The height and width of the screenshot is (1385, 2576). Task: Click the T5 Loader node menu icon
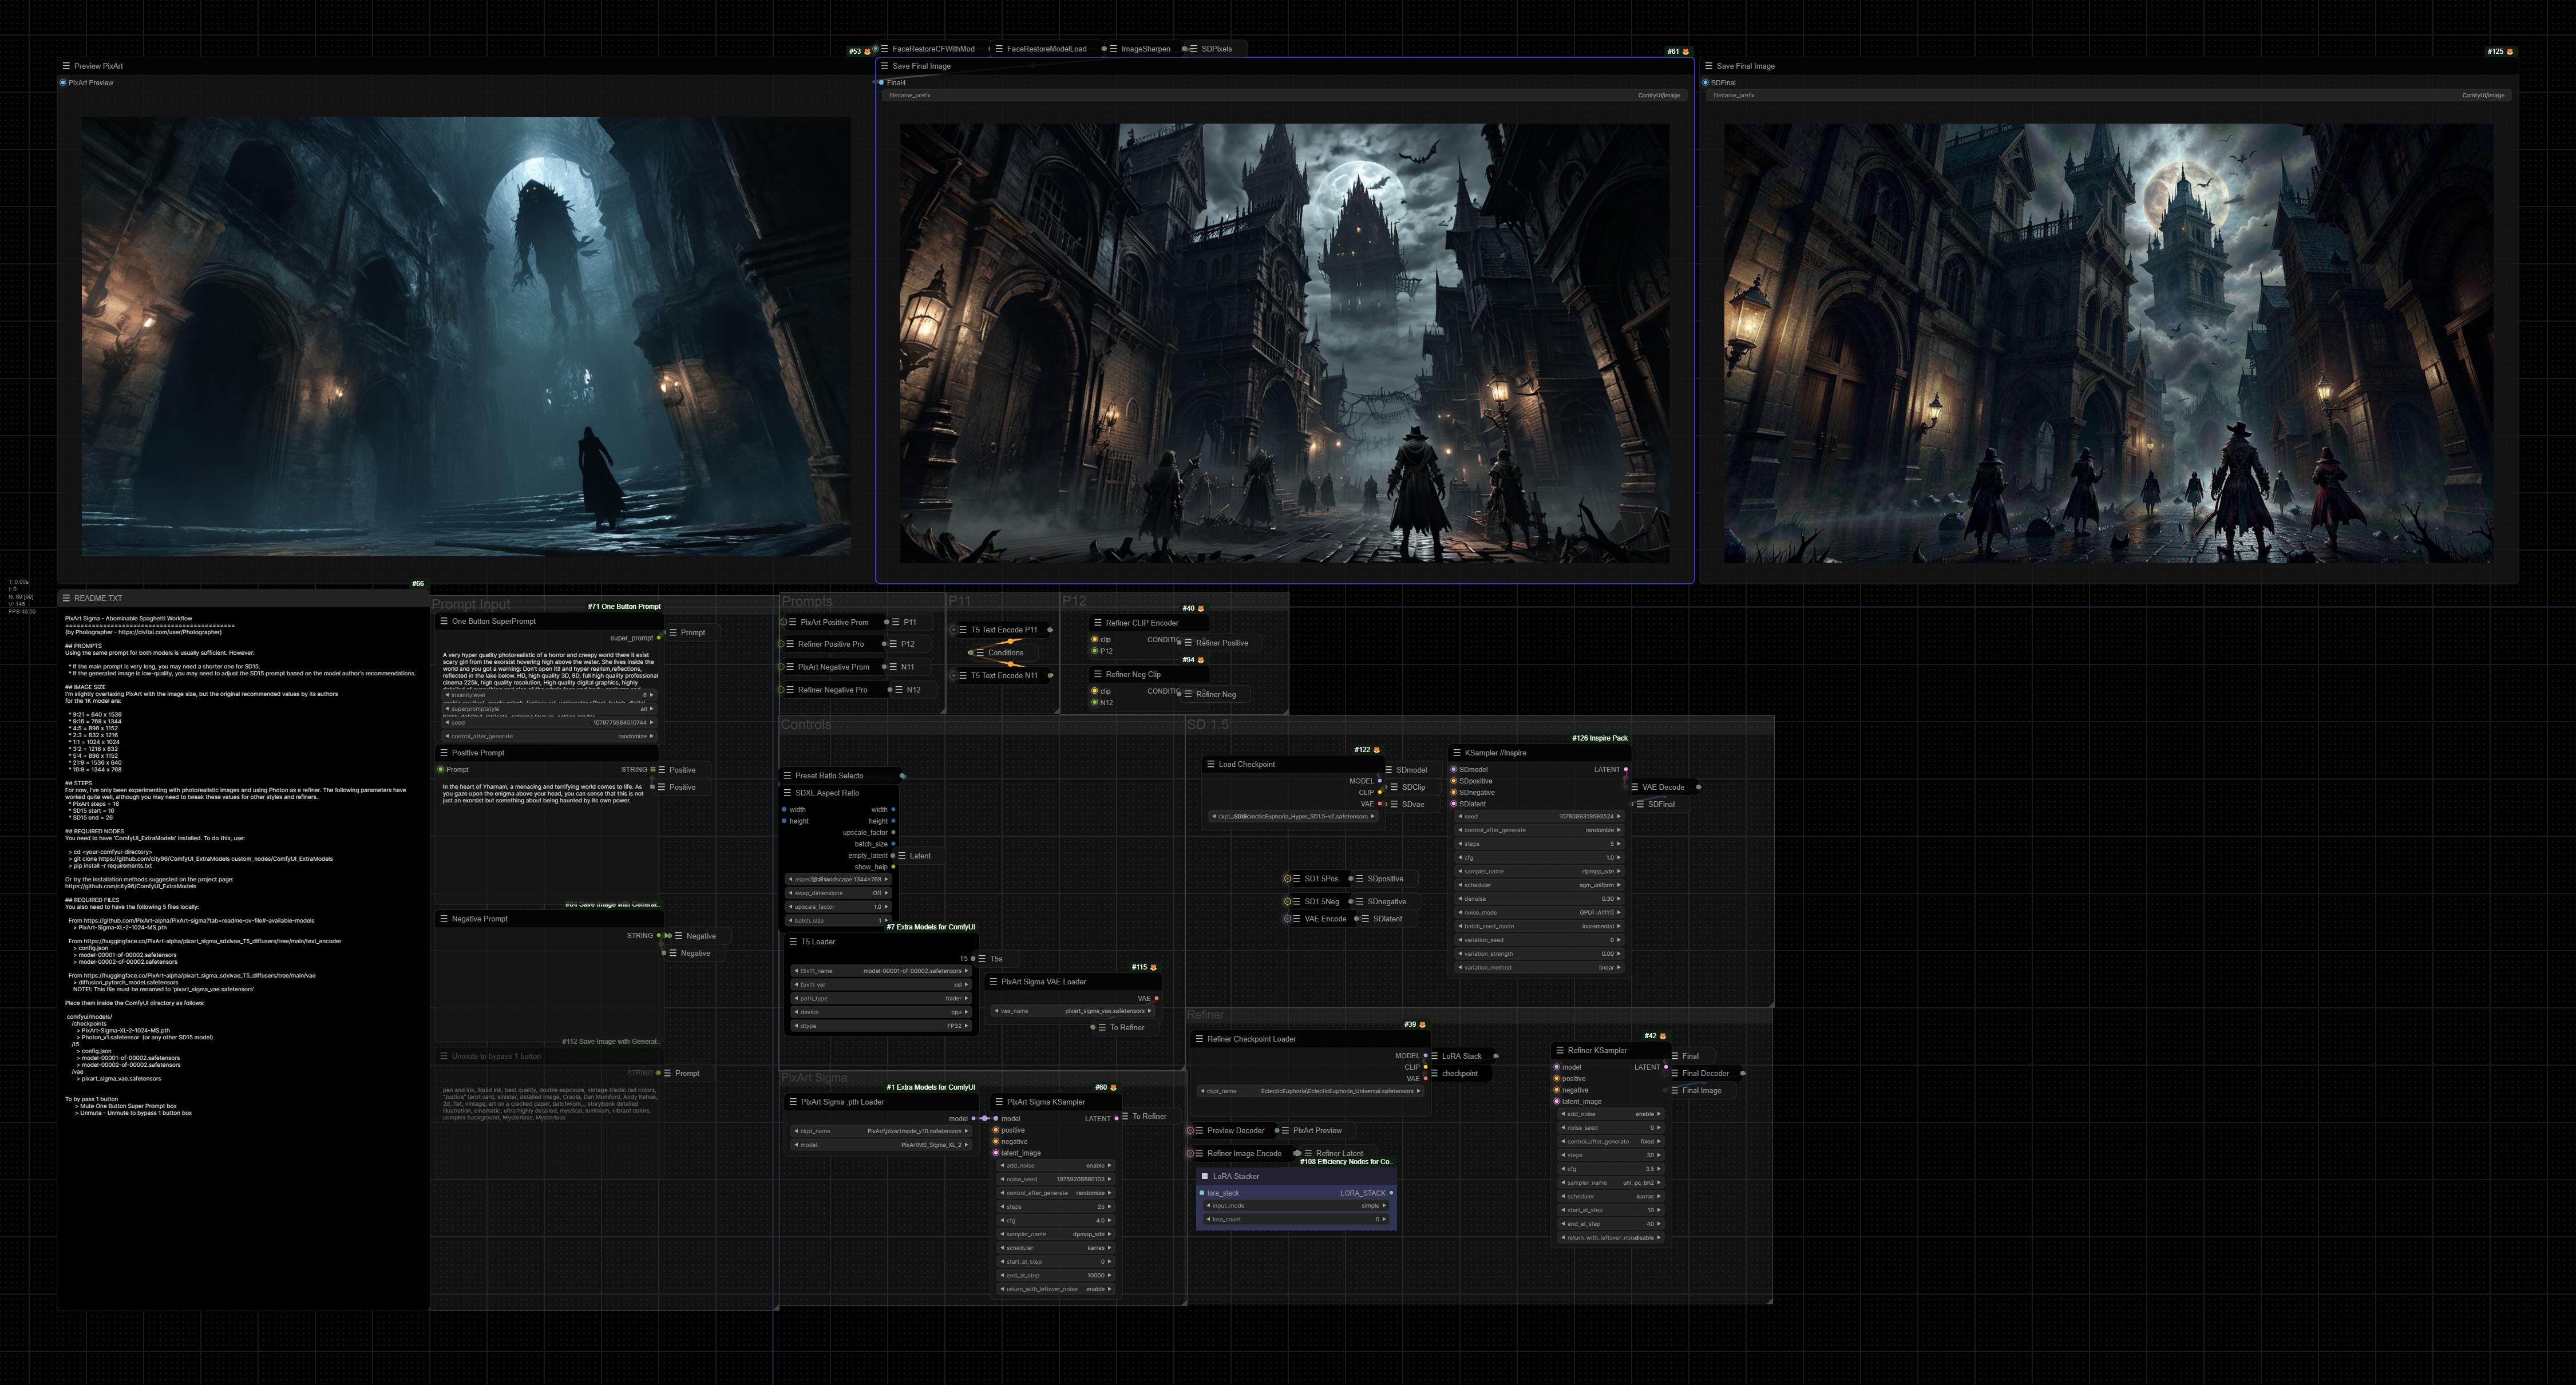[793, 942]
